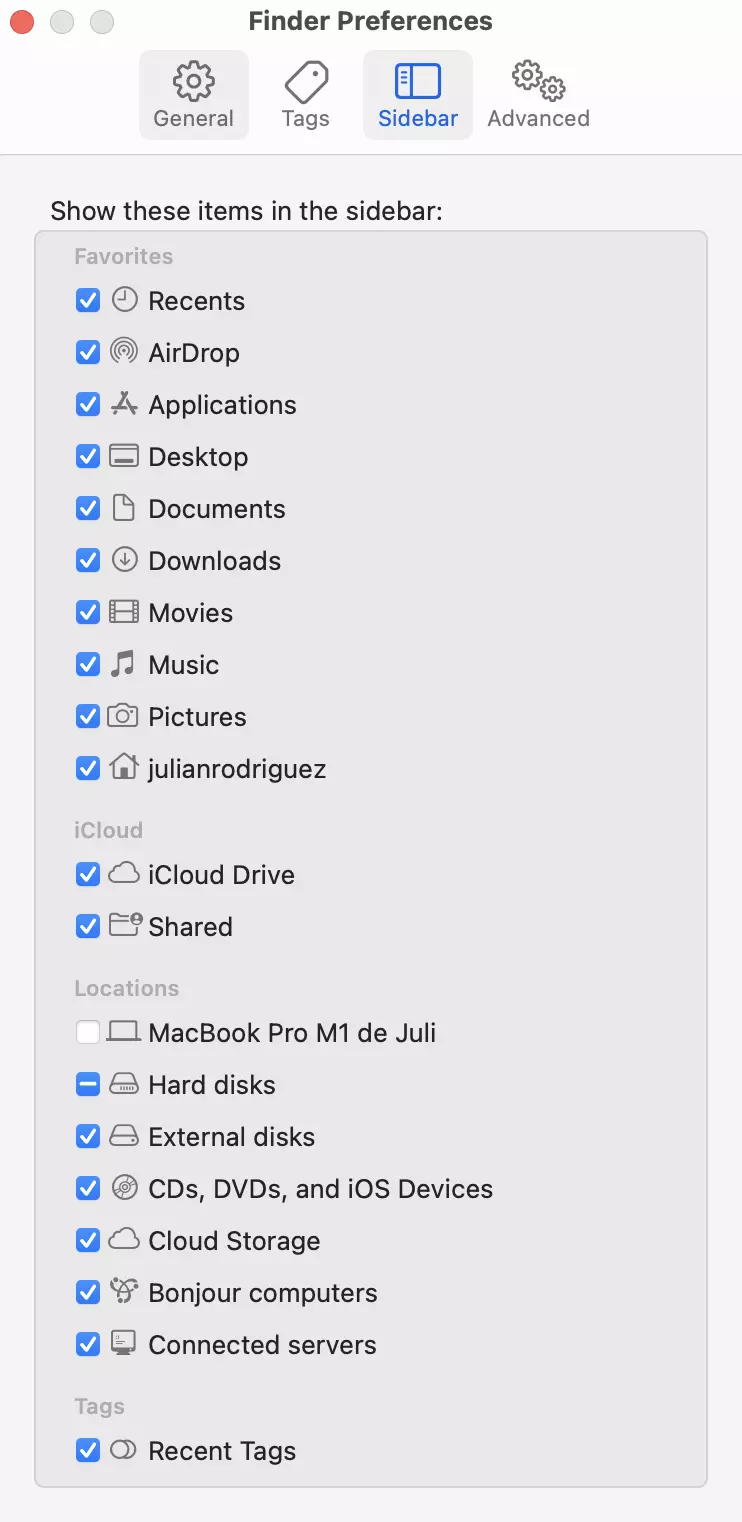Click the Downloads label text
The image size is (742, 1522).
[x=214, y=561]
